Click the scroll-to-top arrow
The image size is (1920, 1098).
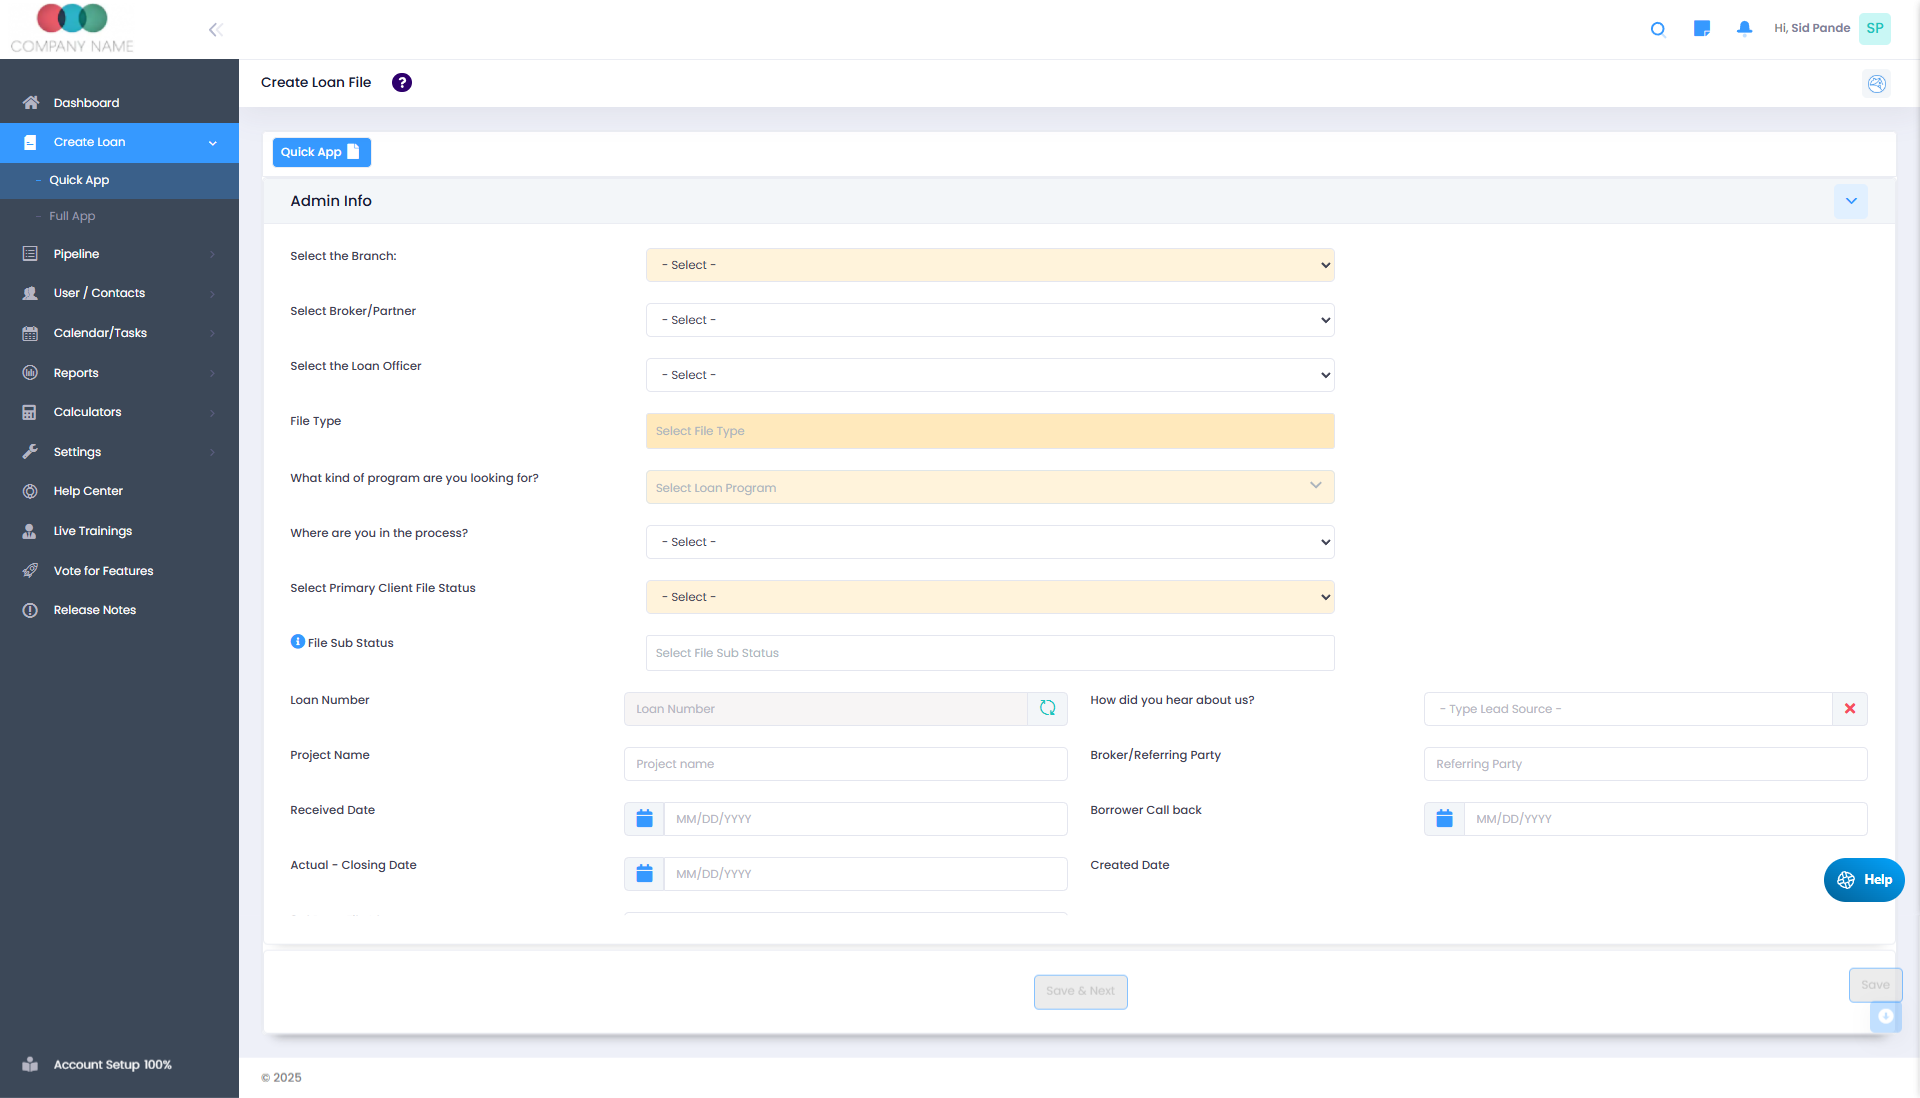pos(1886,1016)
